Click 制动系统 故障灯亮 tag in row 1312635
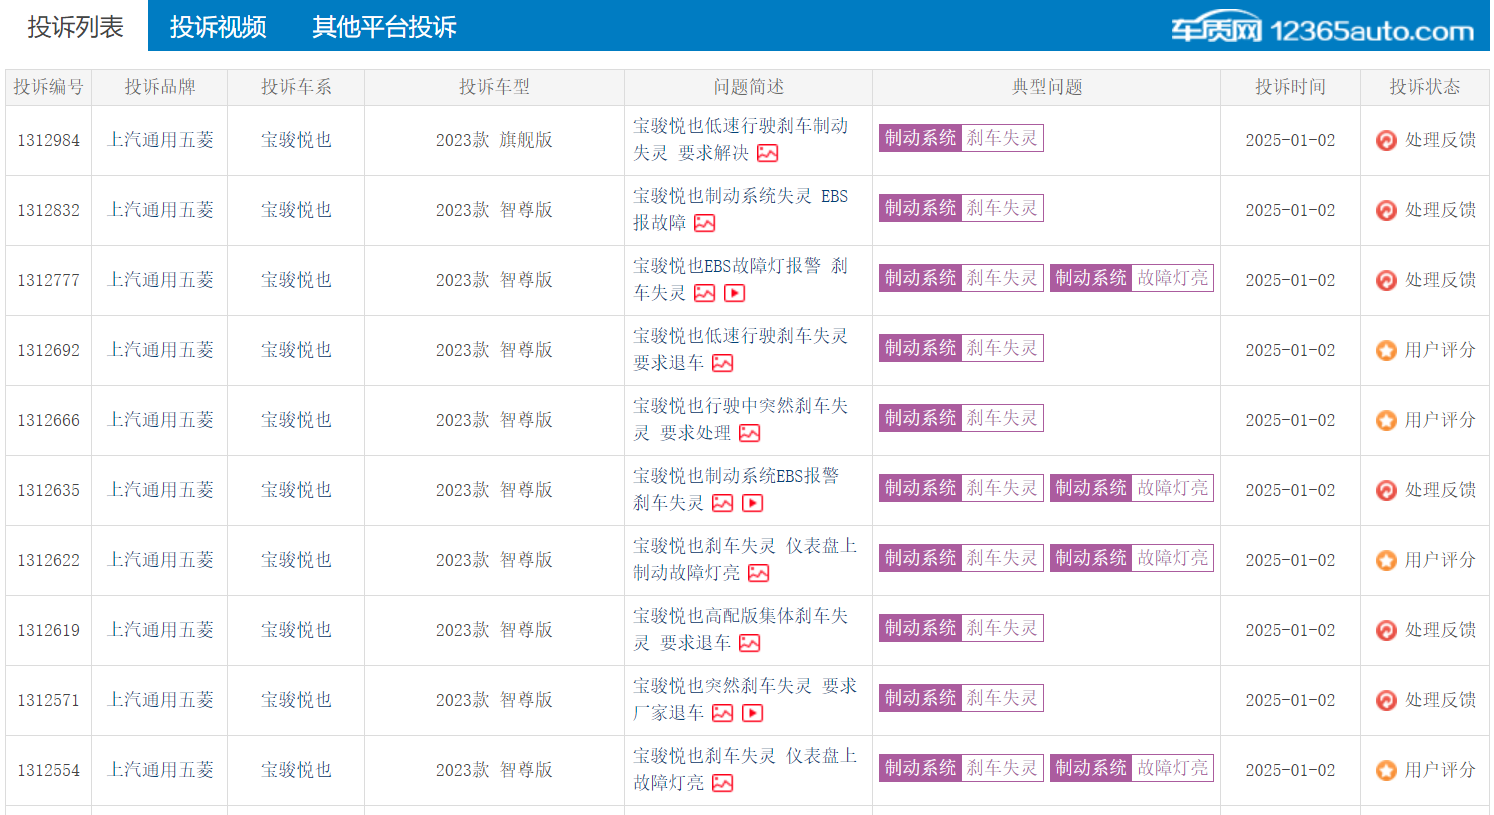 point(1132,488)
